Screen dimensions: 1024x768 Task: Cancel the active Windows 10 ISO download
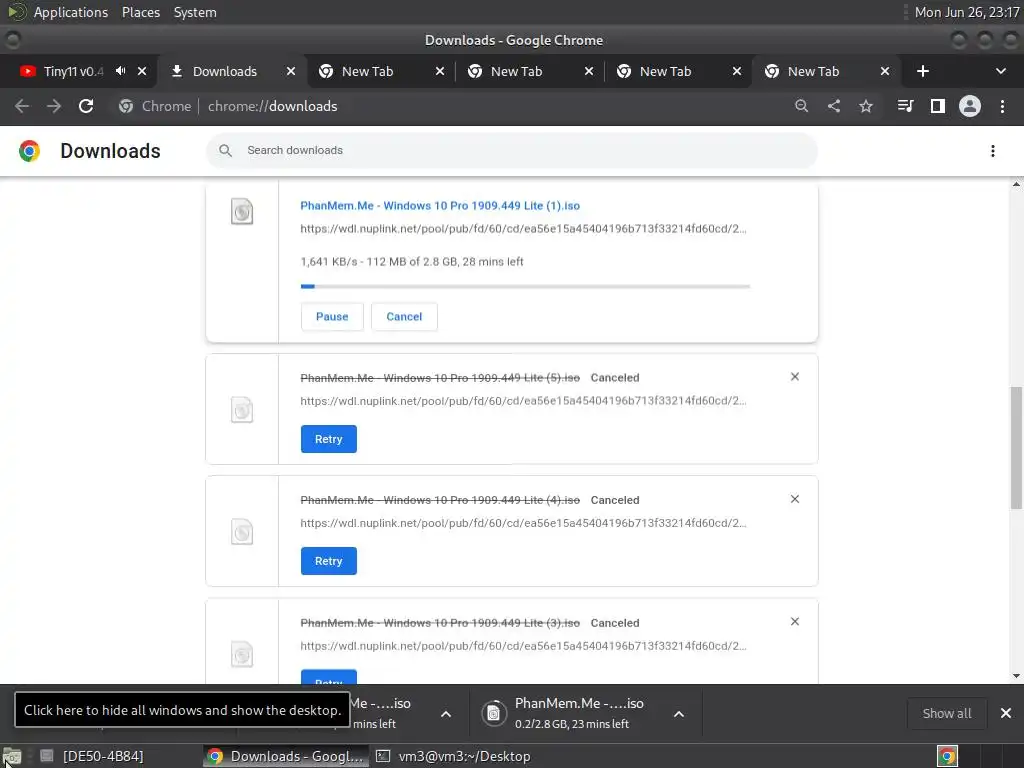pyautogui.click(x=404, y=317)
